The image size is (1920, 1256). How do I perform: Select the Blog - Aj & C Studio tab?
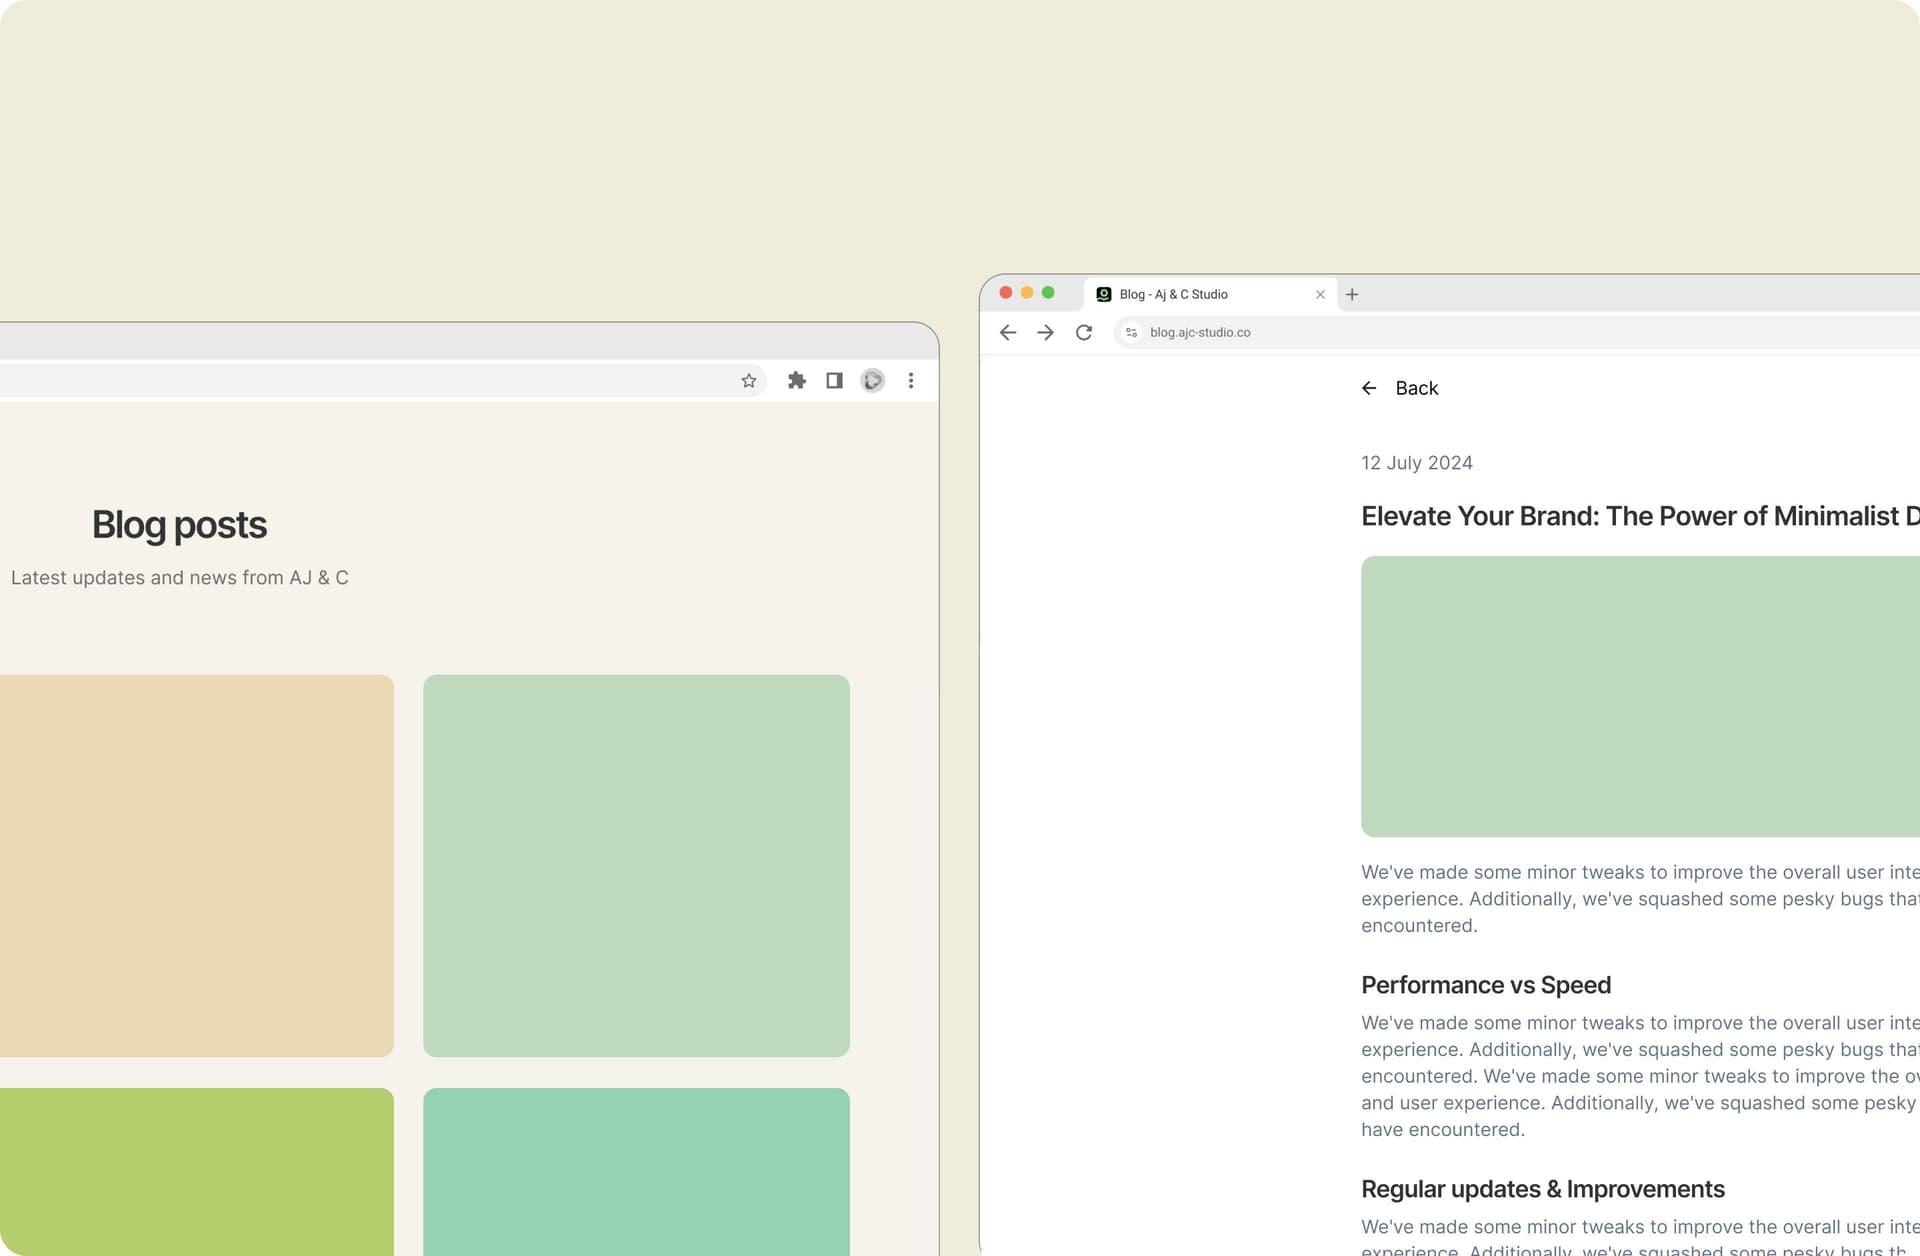coord(1210,294)
